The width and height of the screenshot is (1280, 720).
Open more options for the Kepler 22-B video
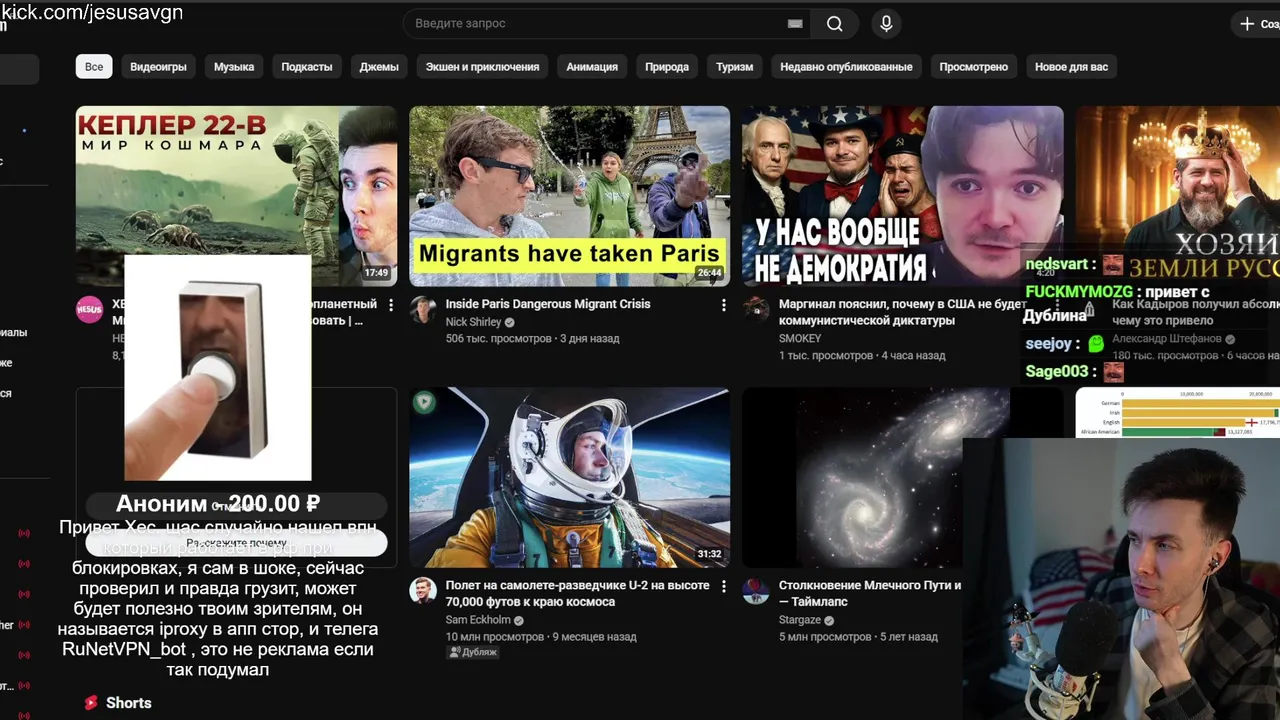click(391, 305)
